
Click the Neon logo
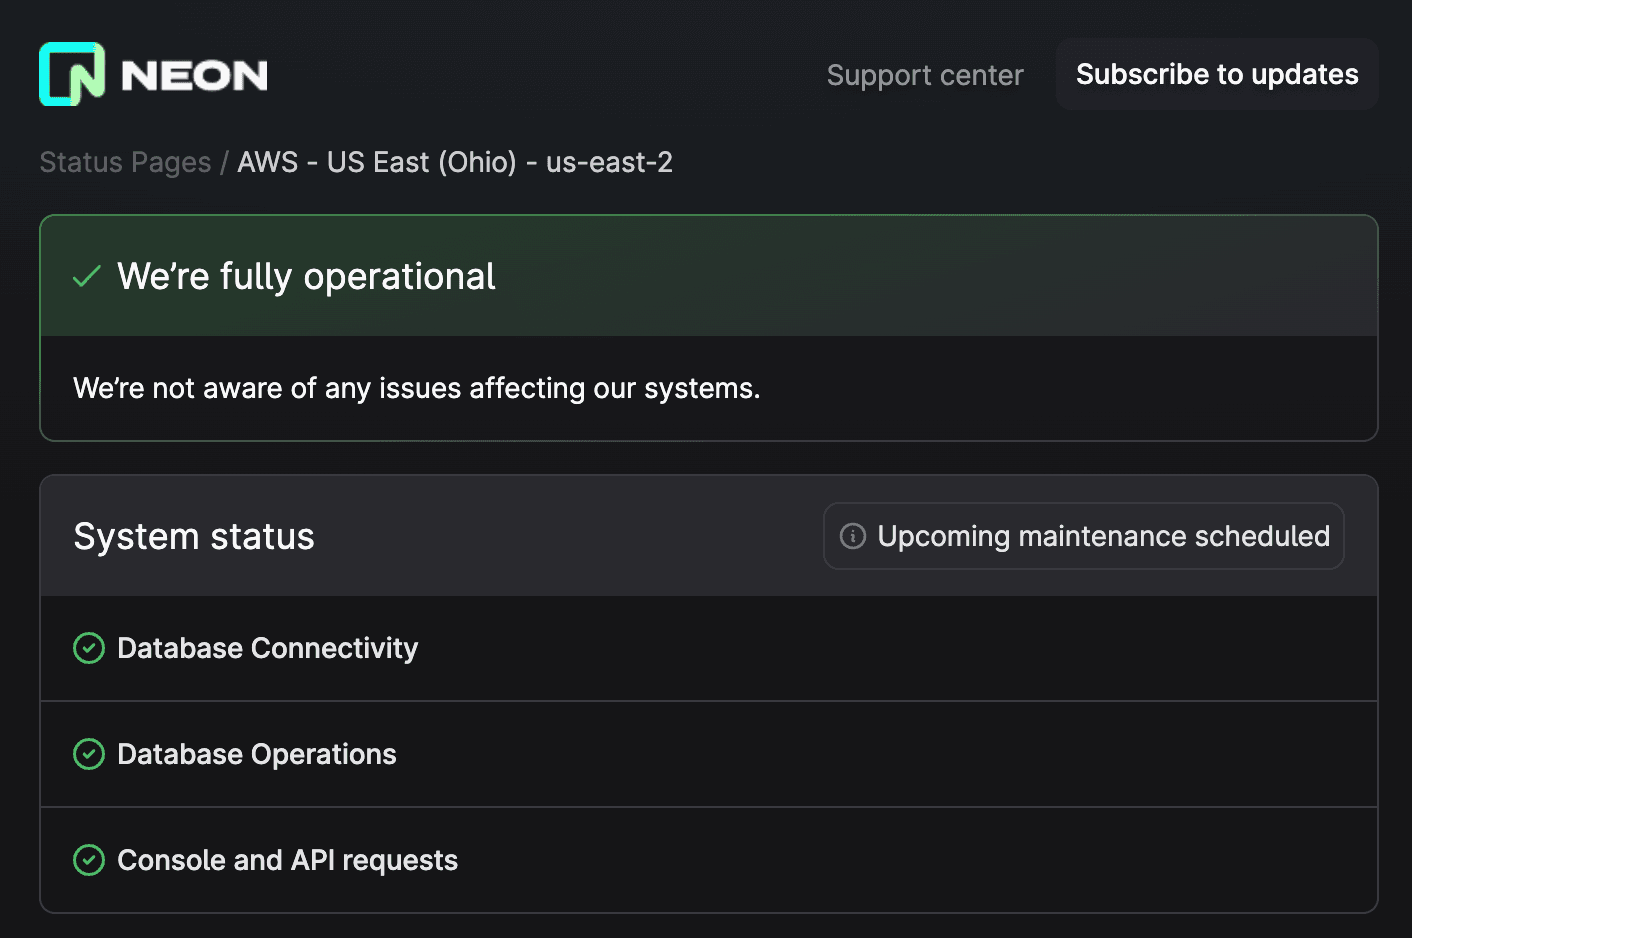pyautogui.click(x=153, y=73)
